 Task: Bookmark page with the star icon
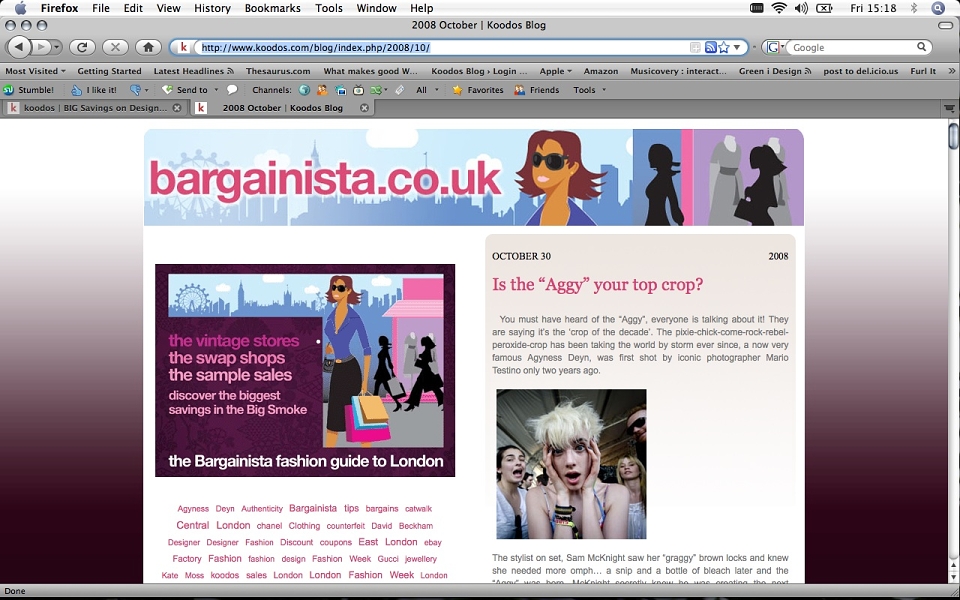pyautogui.click(x=724, y=48)
